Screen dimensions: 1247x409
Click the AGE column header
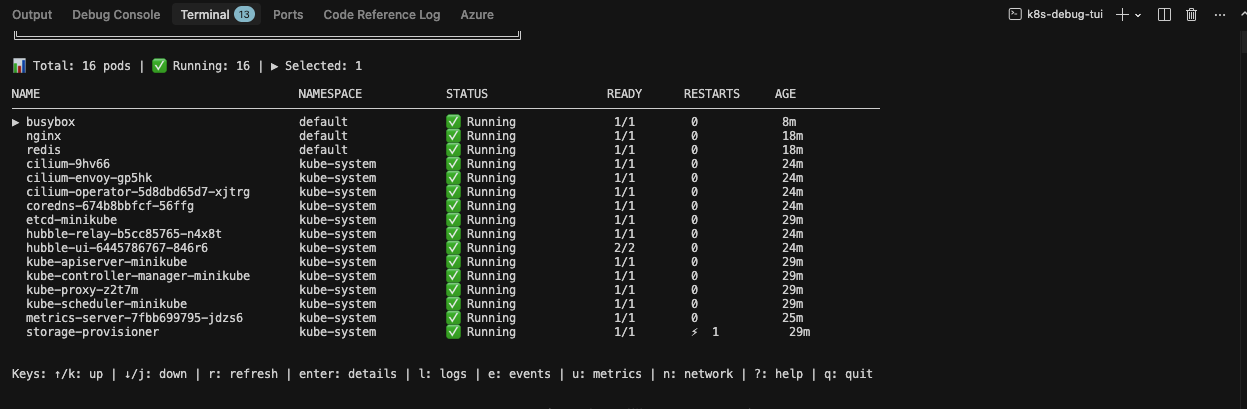786,94
